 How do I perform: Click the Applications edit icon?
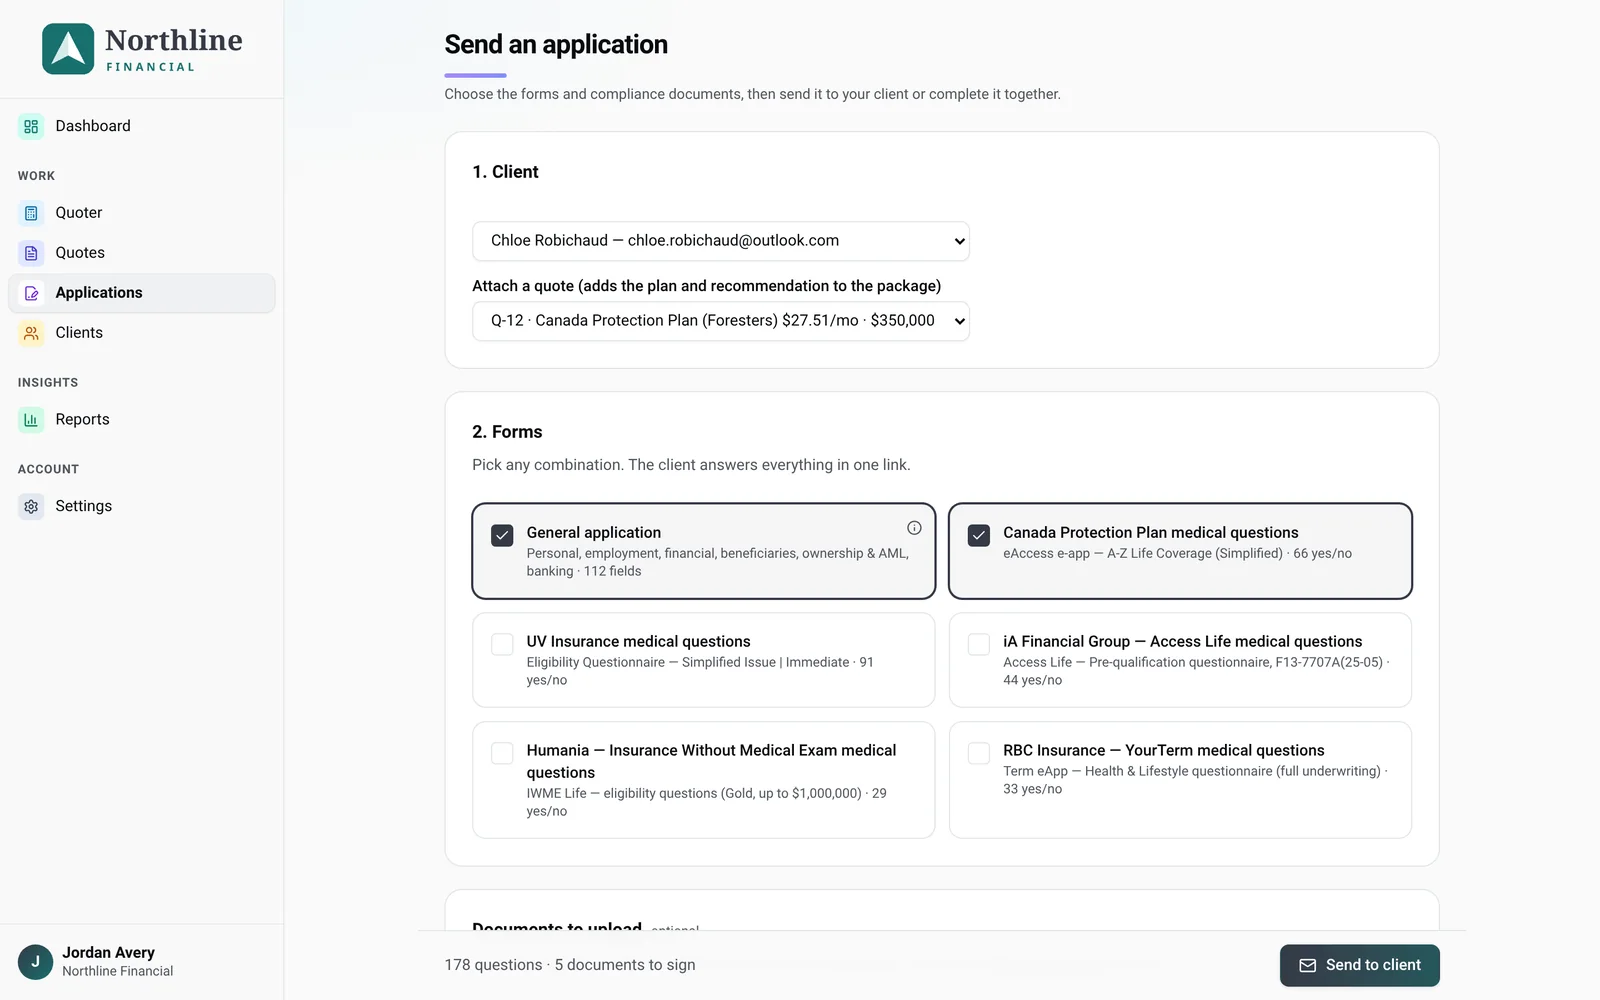tap(31, 293)
